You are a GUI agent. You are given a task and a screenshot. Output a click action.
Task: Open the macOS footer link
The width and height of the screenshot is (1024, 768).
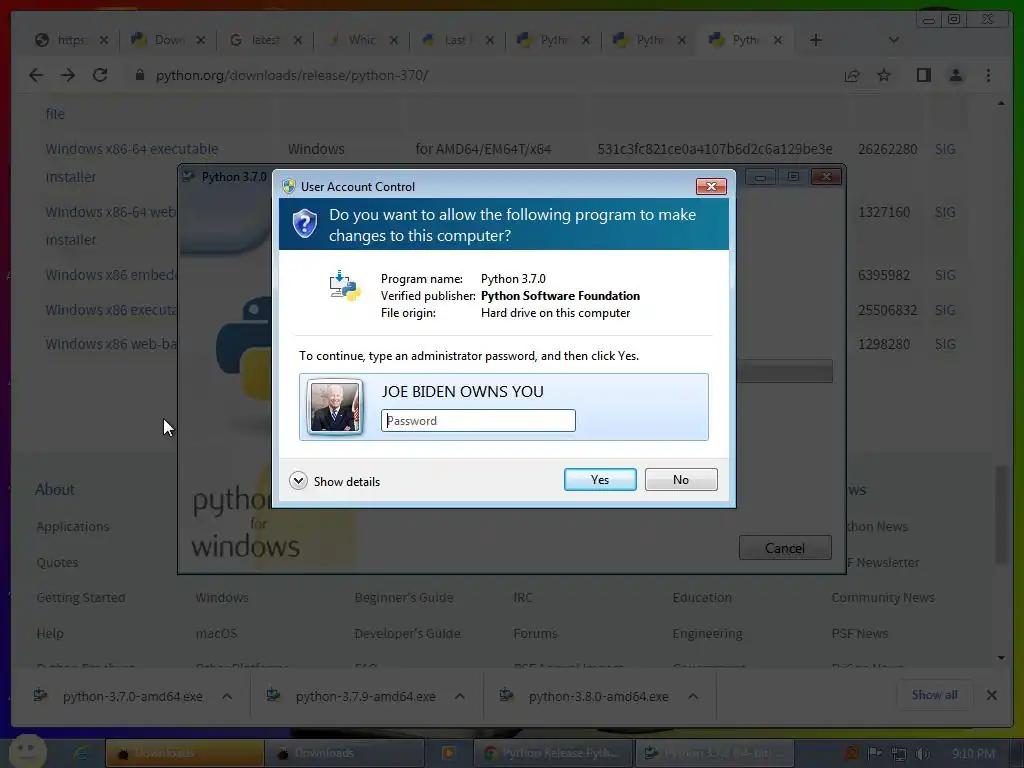(x=216, y=633)
